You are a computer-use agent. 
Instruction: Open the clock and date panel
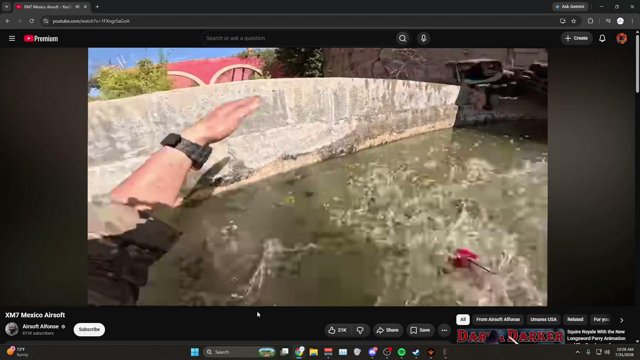624,352
